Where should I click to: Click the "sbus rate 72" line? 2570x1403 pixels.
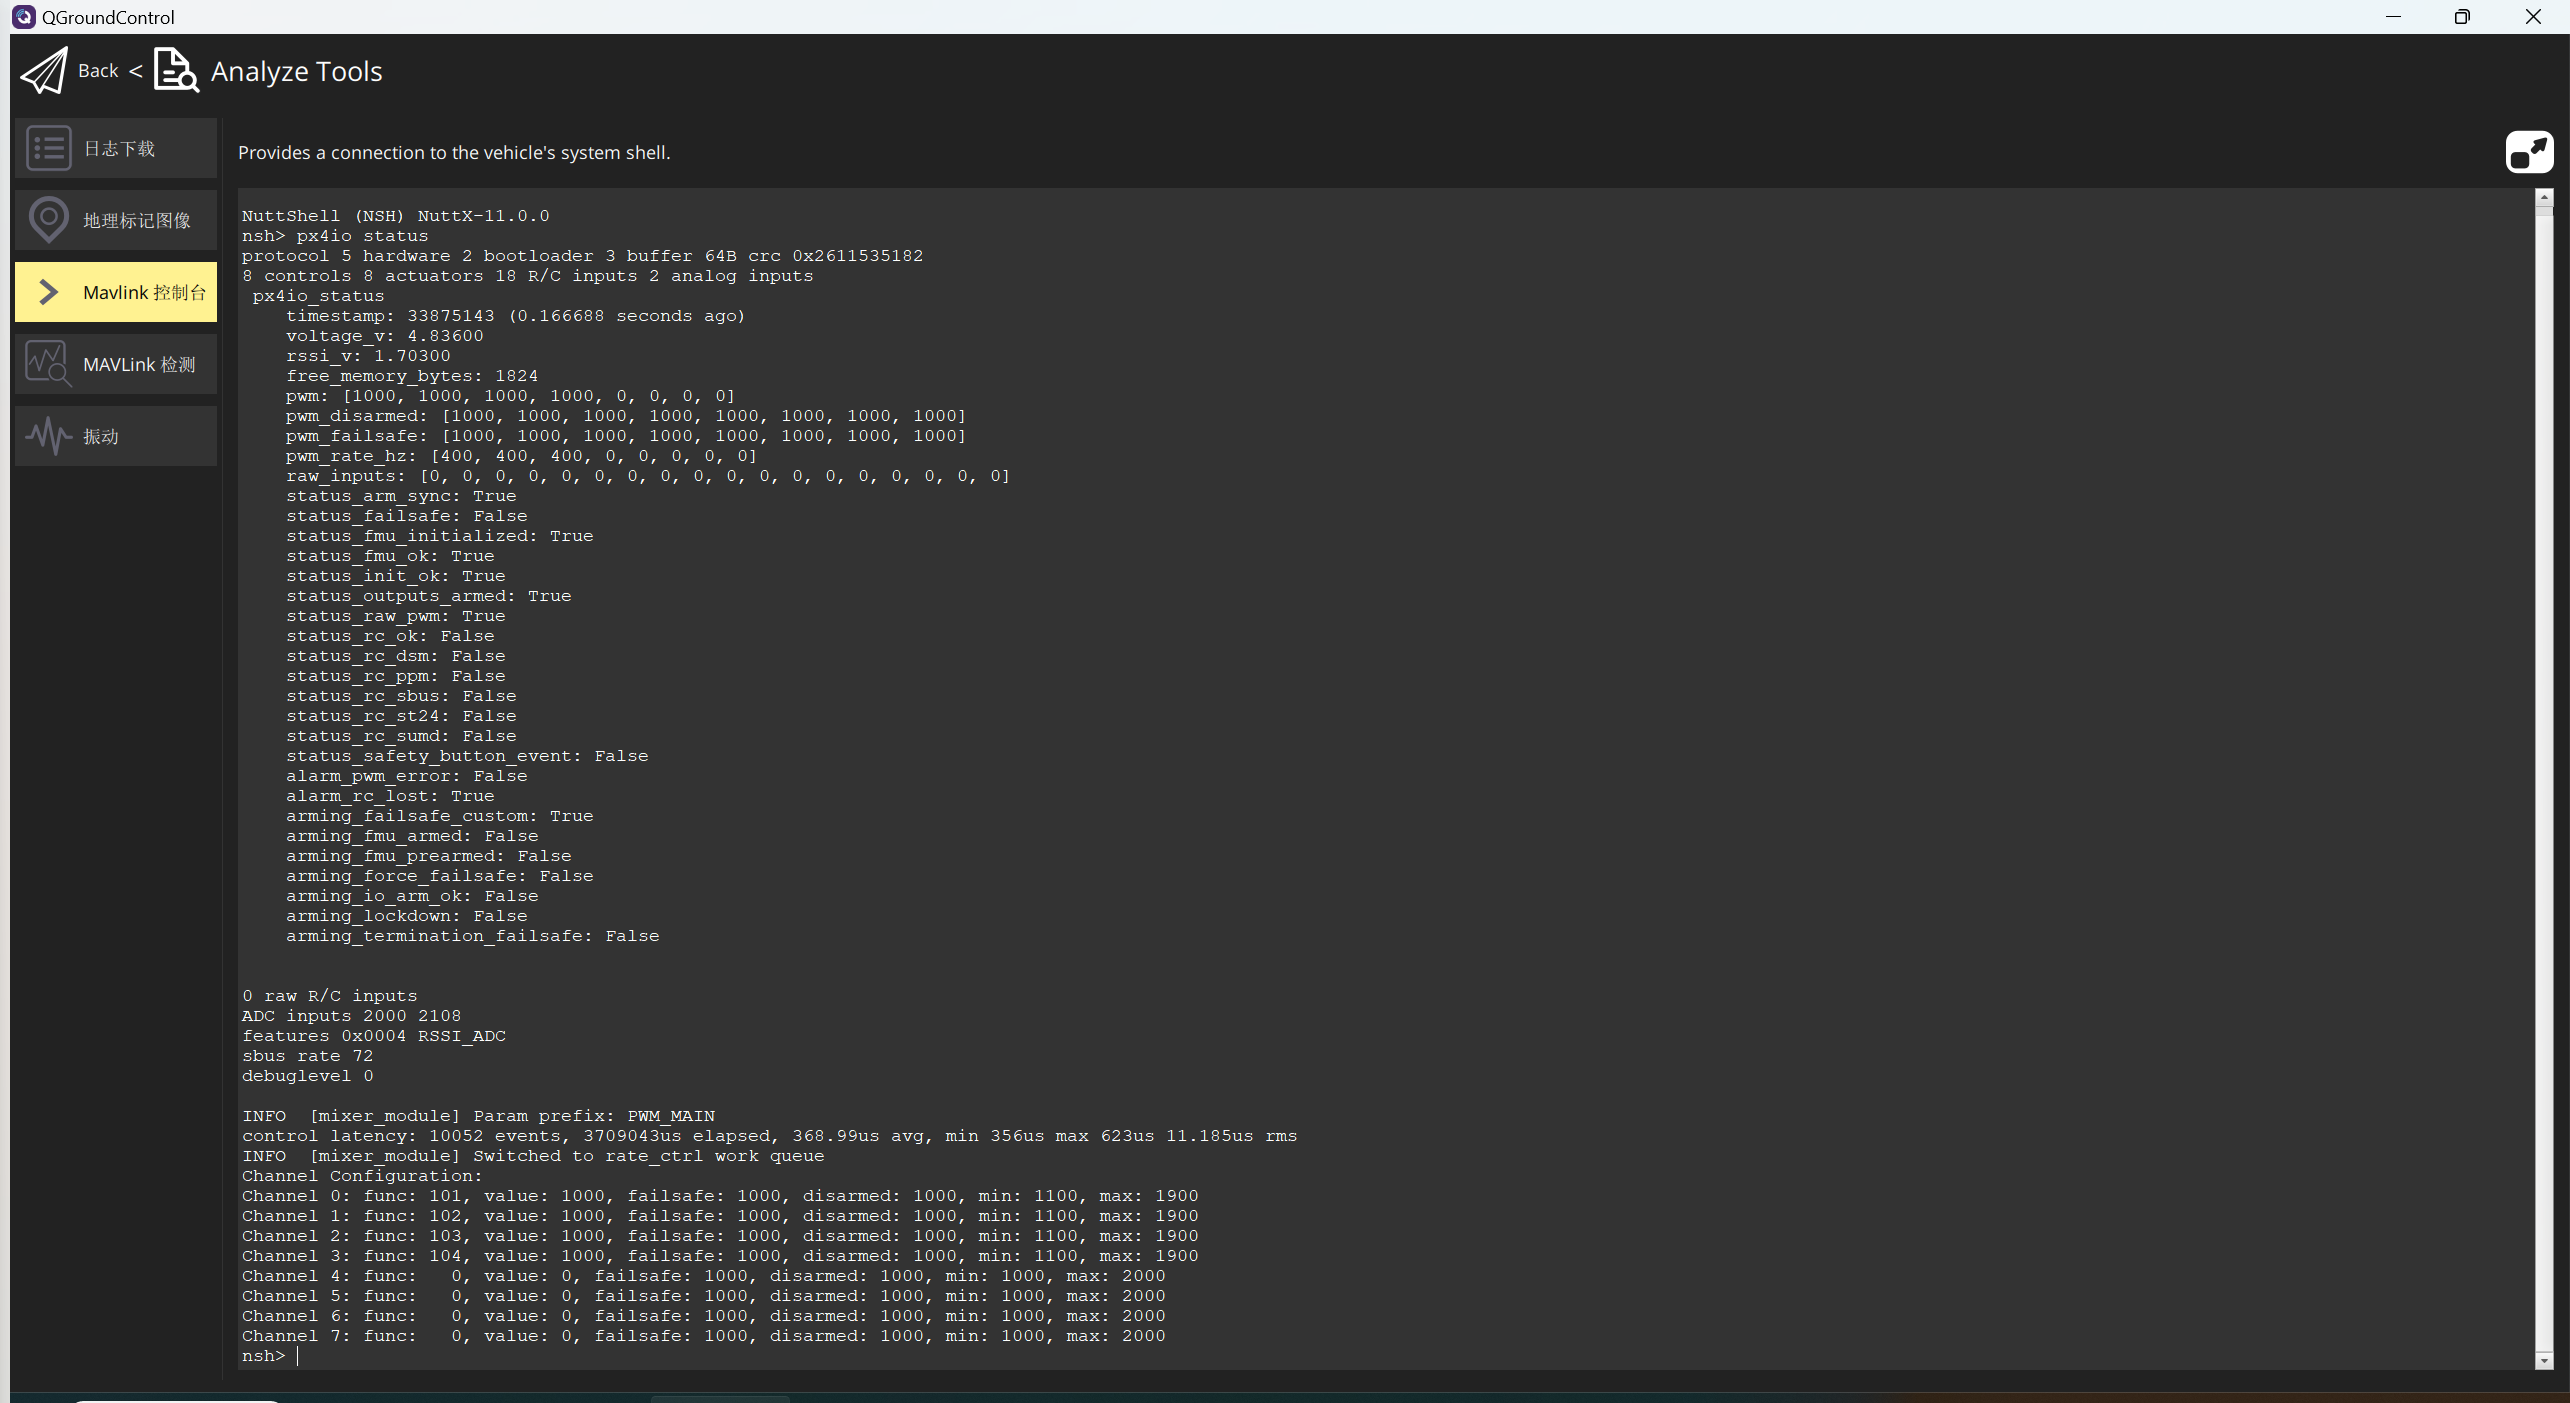click(x=308, y=1056)
